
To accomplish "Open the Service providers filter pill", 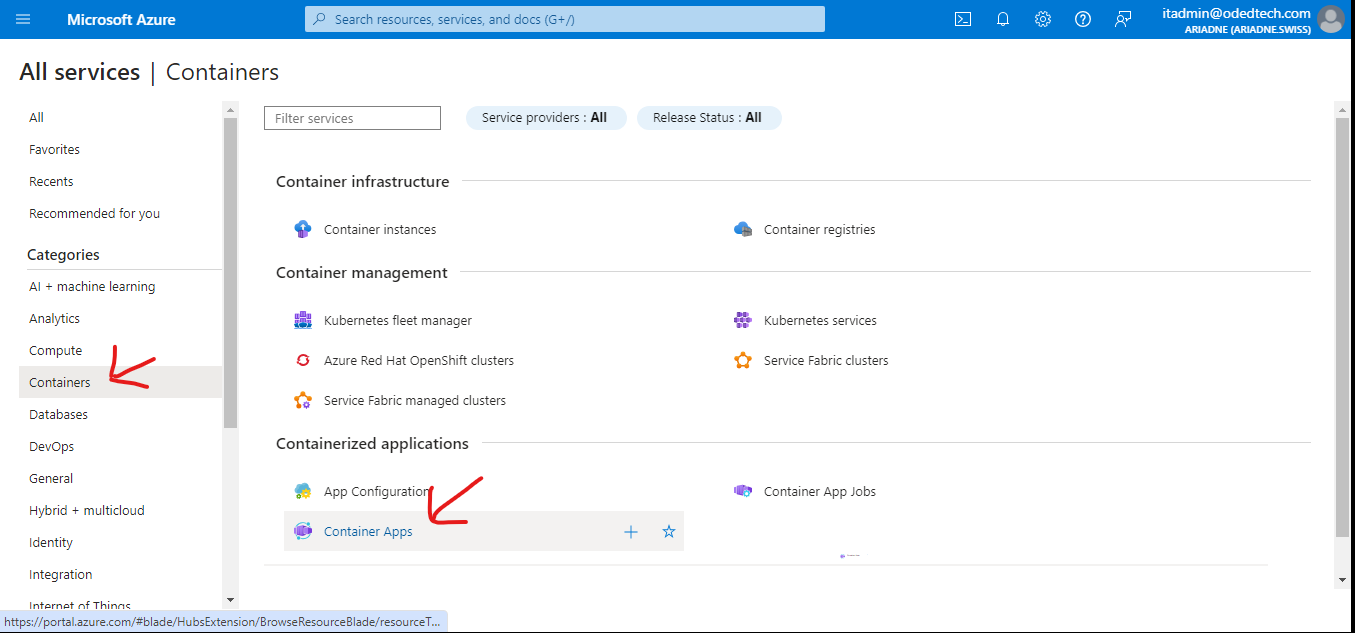I will coord(545,118).
